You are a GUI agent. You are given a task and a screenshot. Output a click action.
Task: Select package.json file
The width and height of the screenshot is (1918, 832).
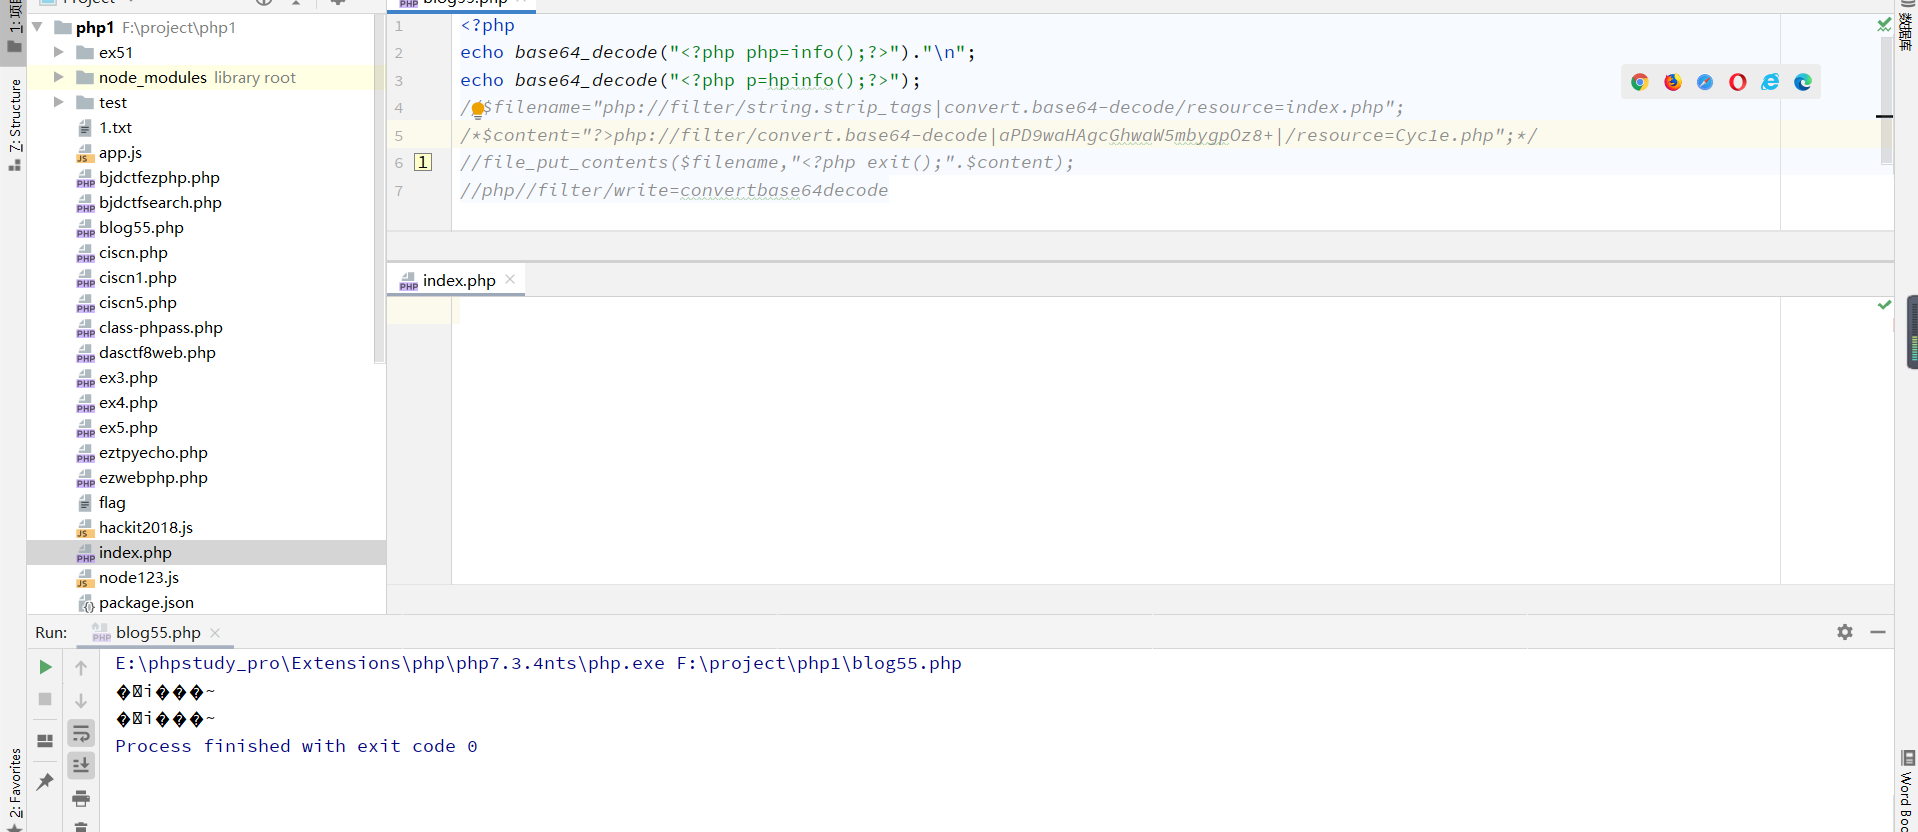(x=146, y=602)
